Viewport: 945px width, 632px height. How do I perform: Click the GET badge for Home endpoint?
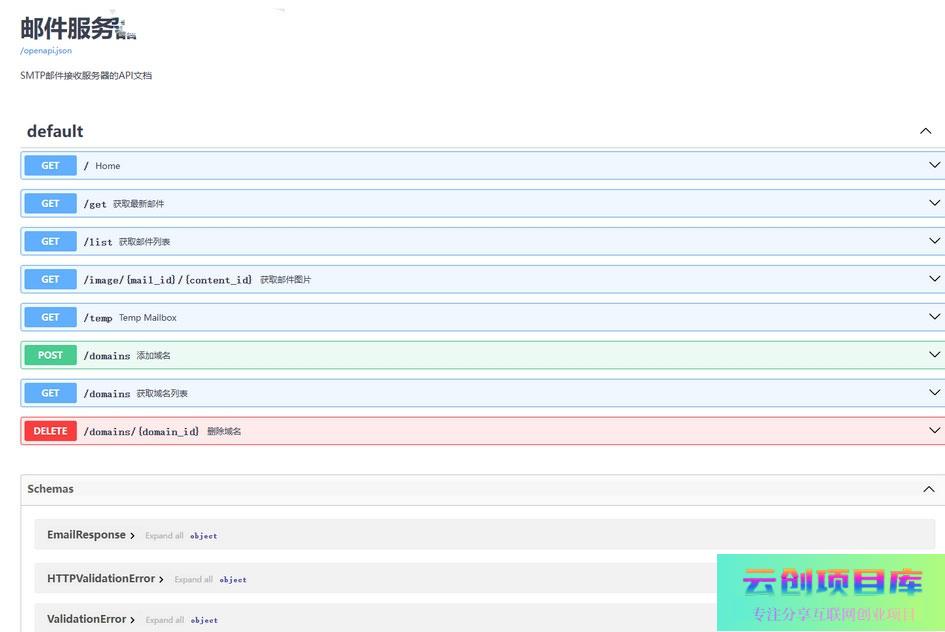pos(50,166)
